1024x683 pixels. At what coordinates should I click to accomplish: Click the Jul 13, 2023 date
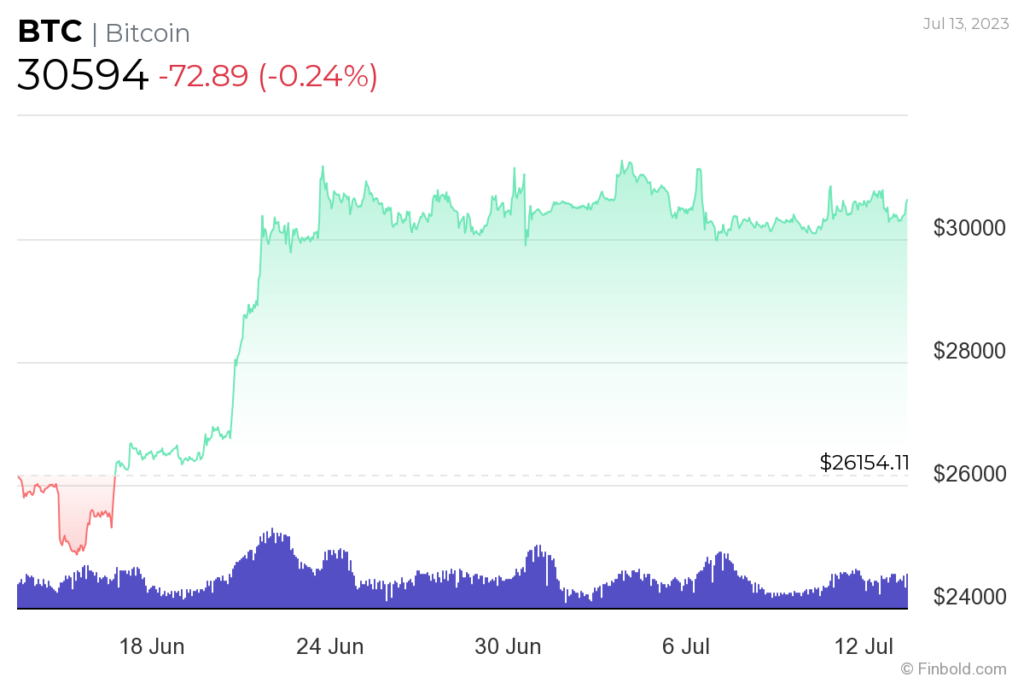click(x=966, y=24)
